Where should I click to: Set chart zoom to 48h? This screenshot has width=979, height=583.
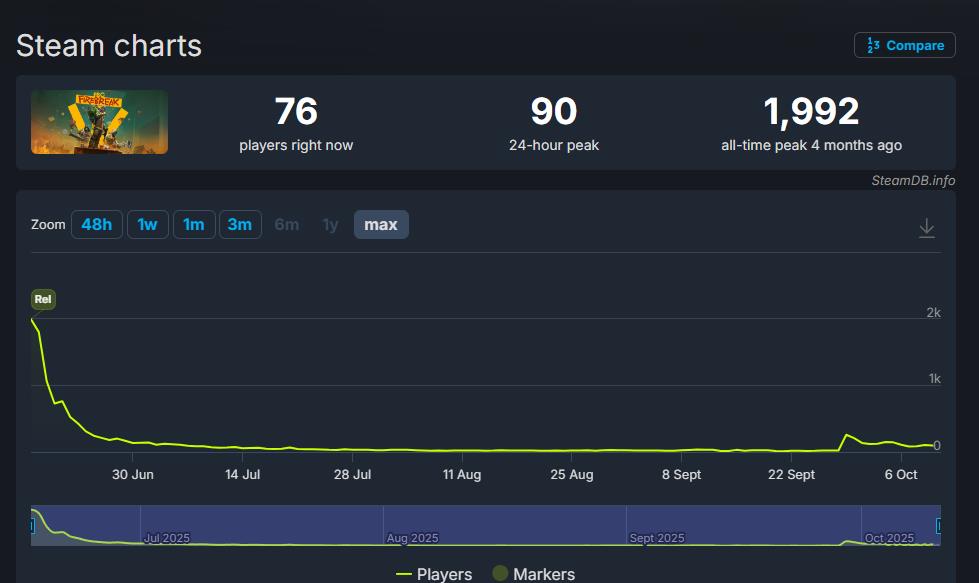tap(96, 225)
